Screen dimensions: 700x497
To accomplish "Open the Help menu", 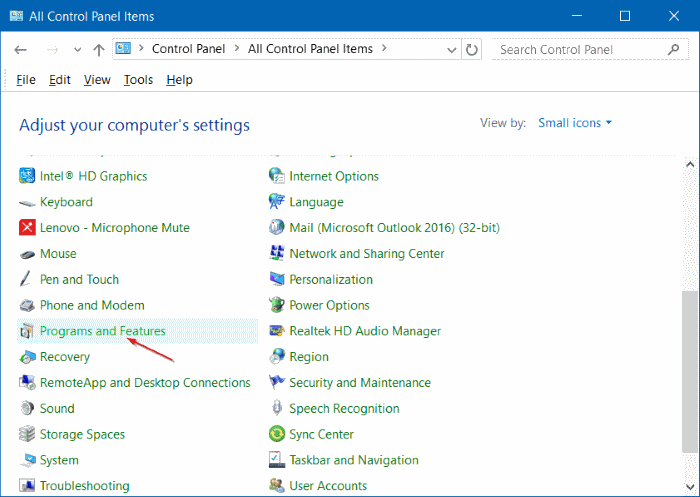I will pos(179,80).
